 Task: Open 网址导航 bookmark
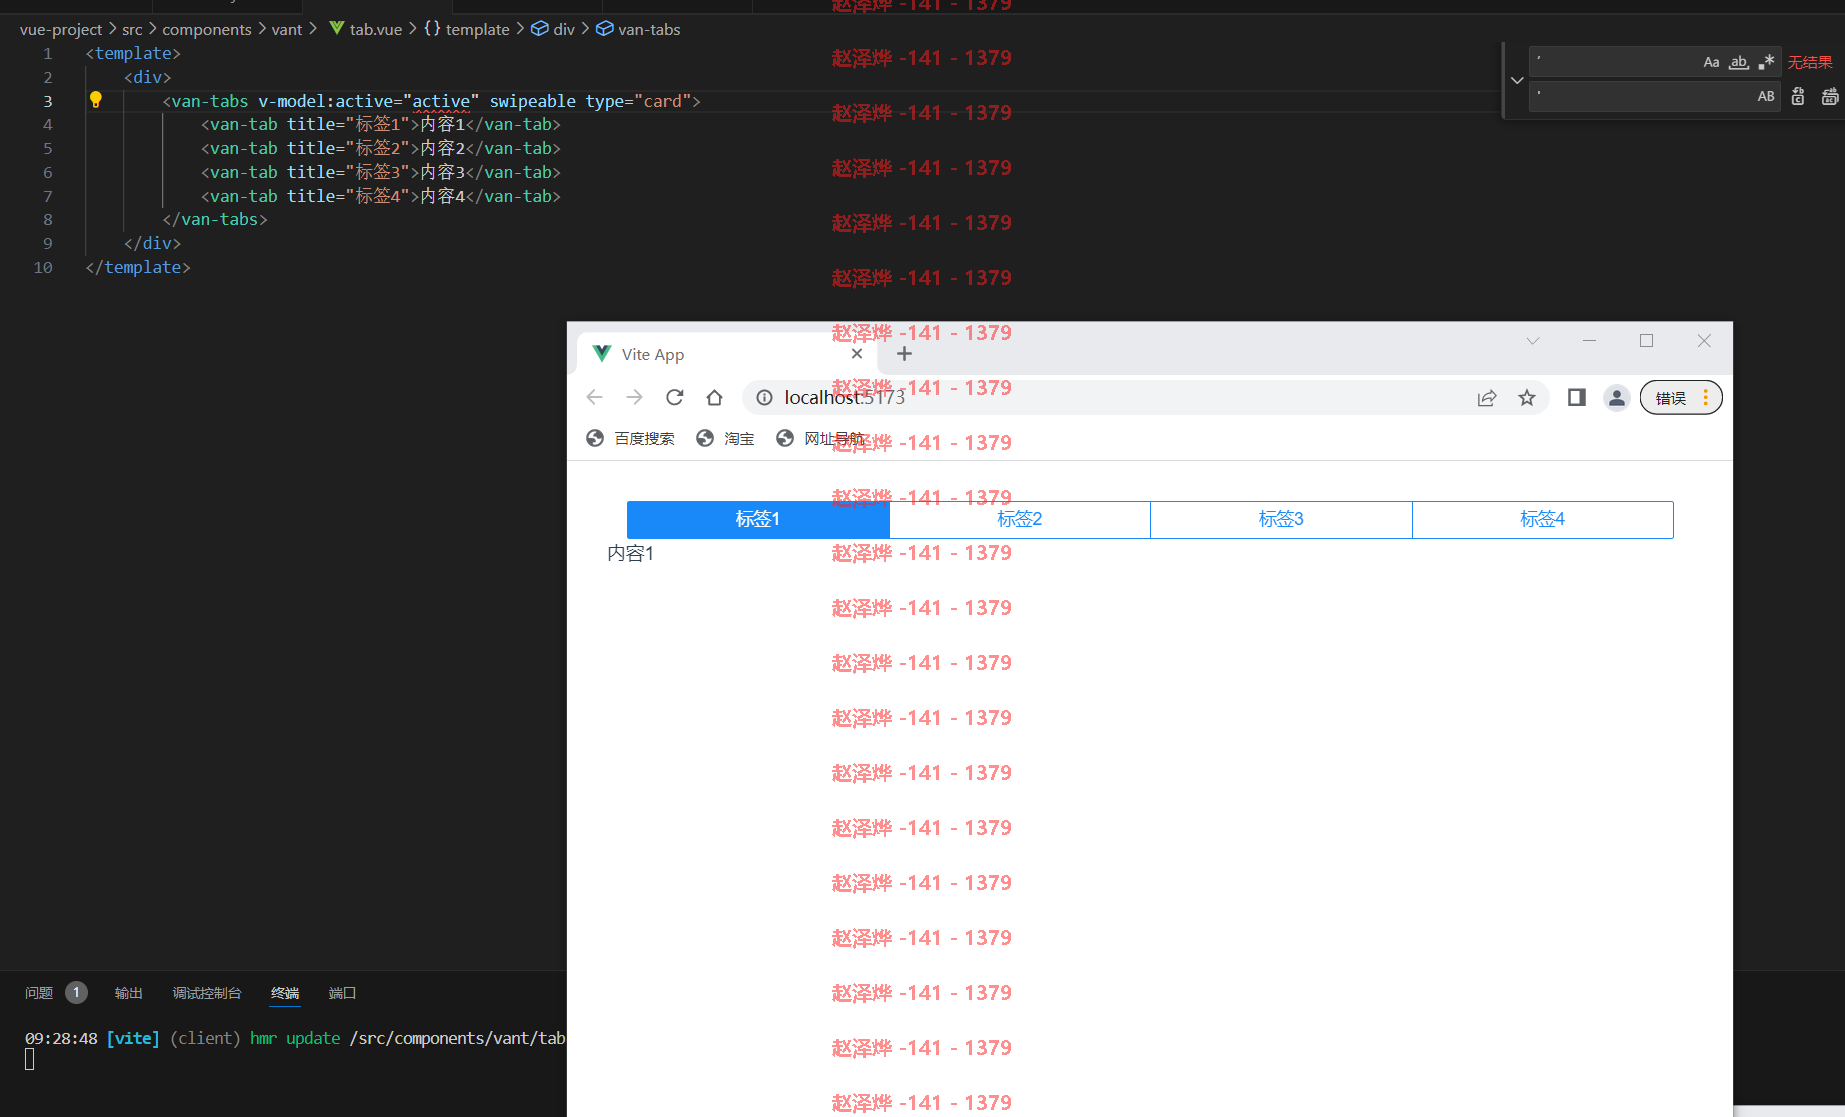pyautogui.click(x=820, y=438)
